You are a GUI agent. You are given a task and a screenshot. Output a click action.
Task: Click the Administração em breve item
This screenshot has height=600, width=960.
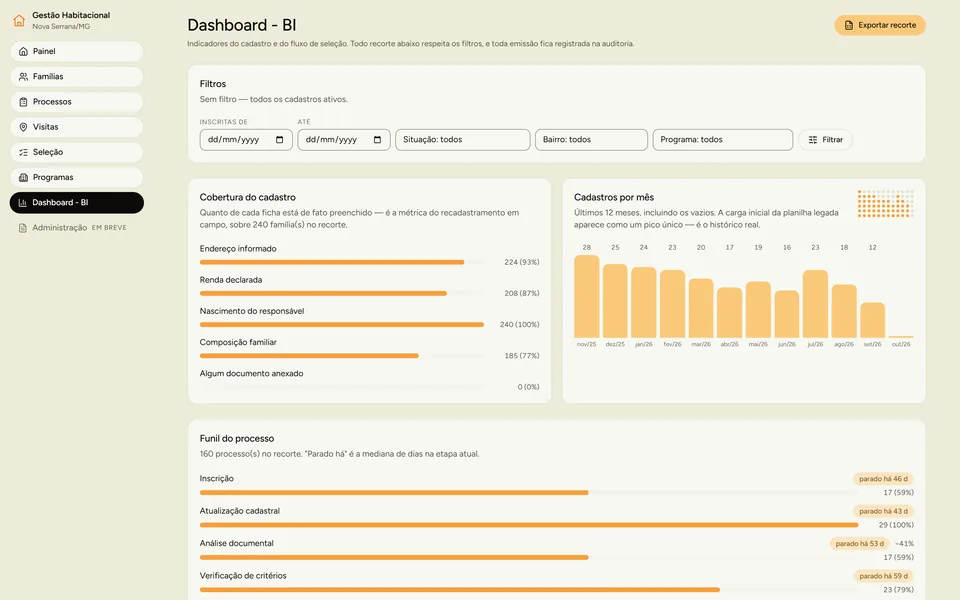pyautogui.click(x=77, y=228)
